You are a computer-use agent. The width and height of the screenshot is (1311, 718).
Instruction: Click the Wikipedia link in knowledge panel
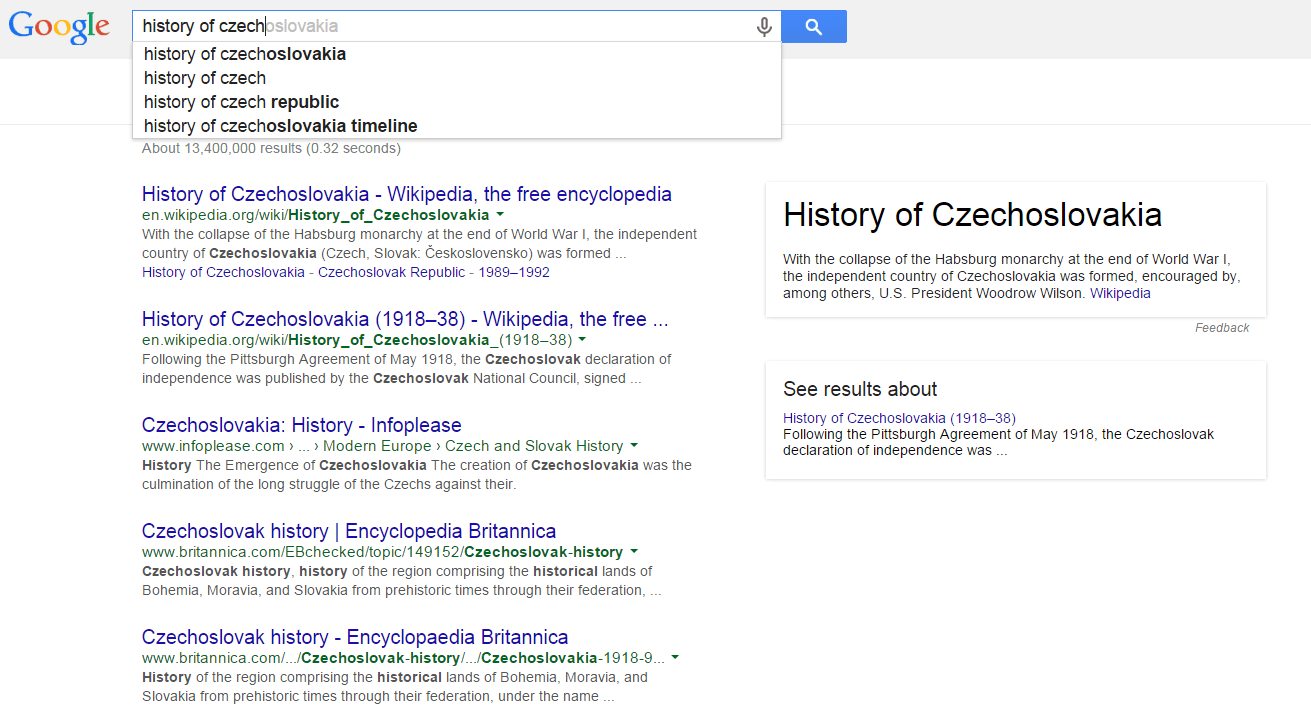(1120, 293)
